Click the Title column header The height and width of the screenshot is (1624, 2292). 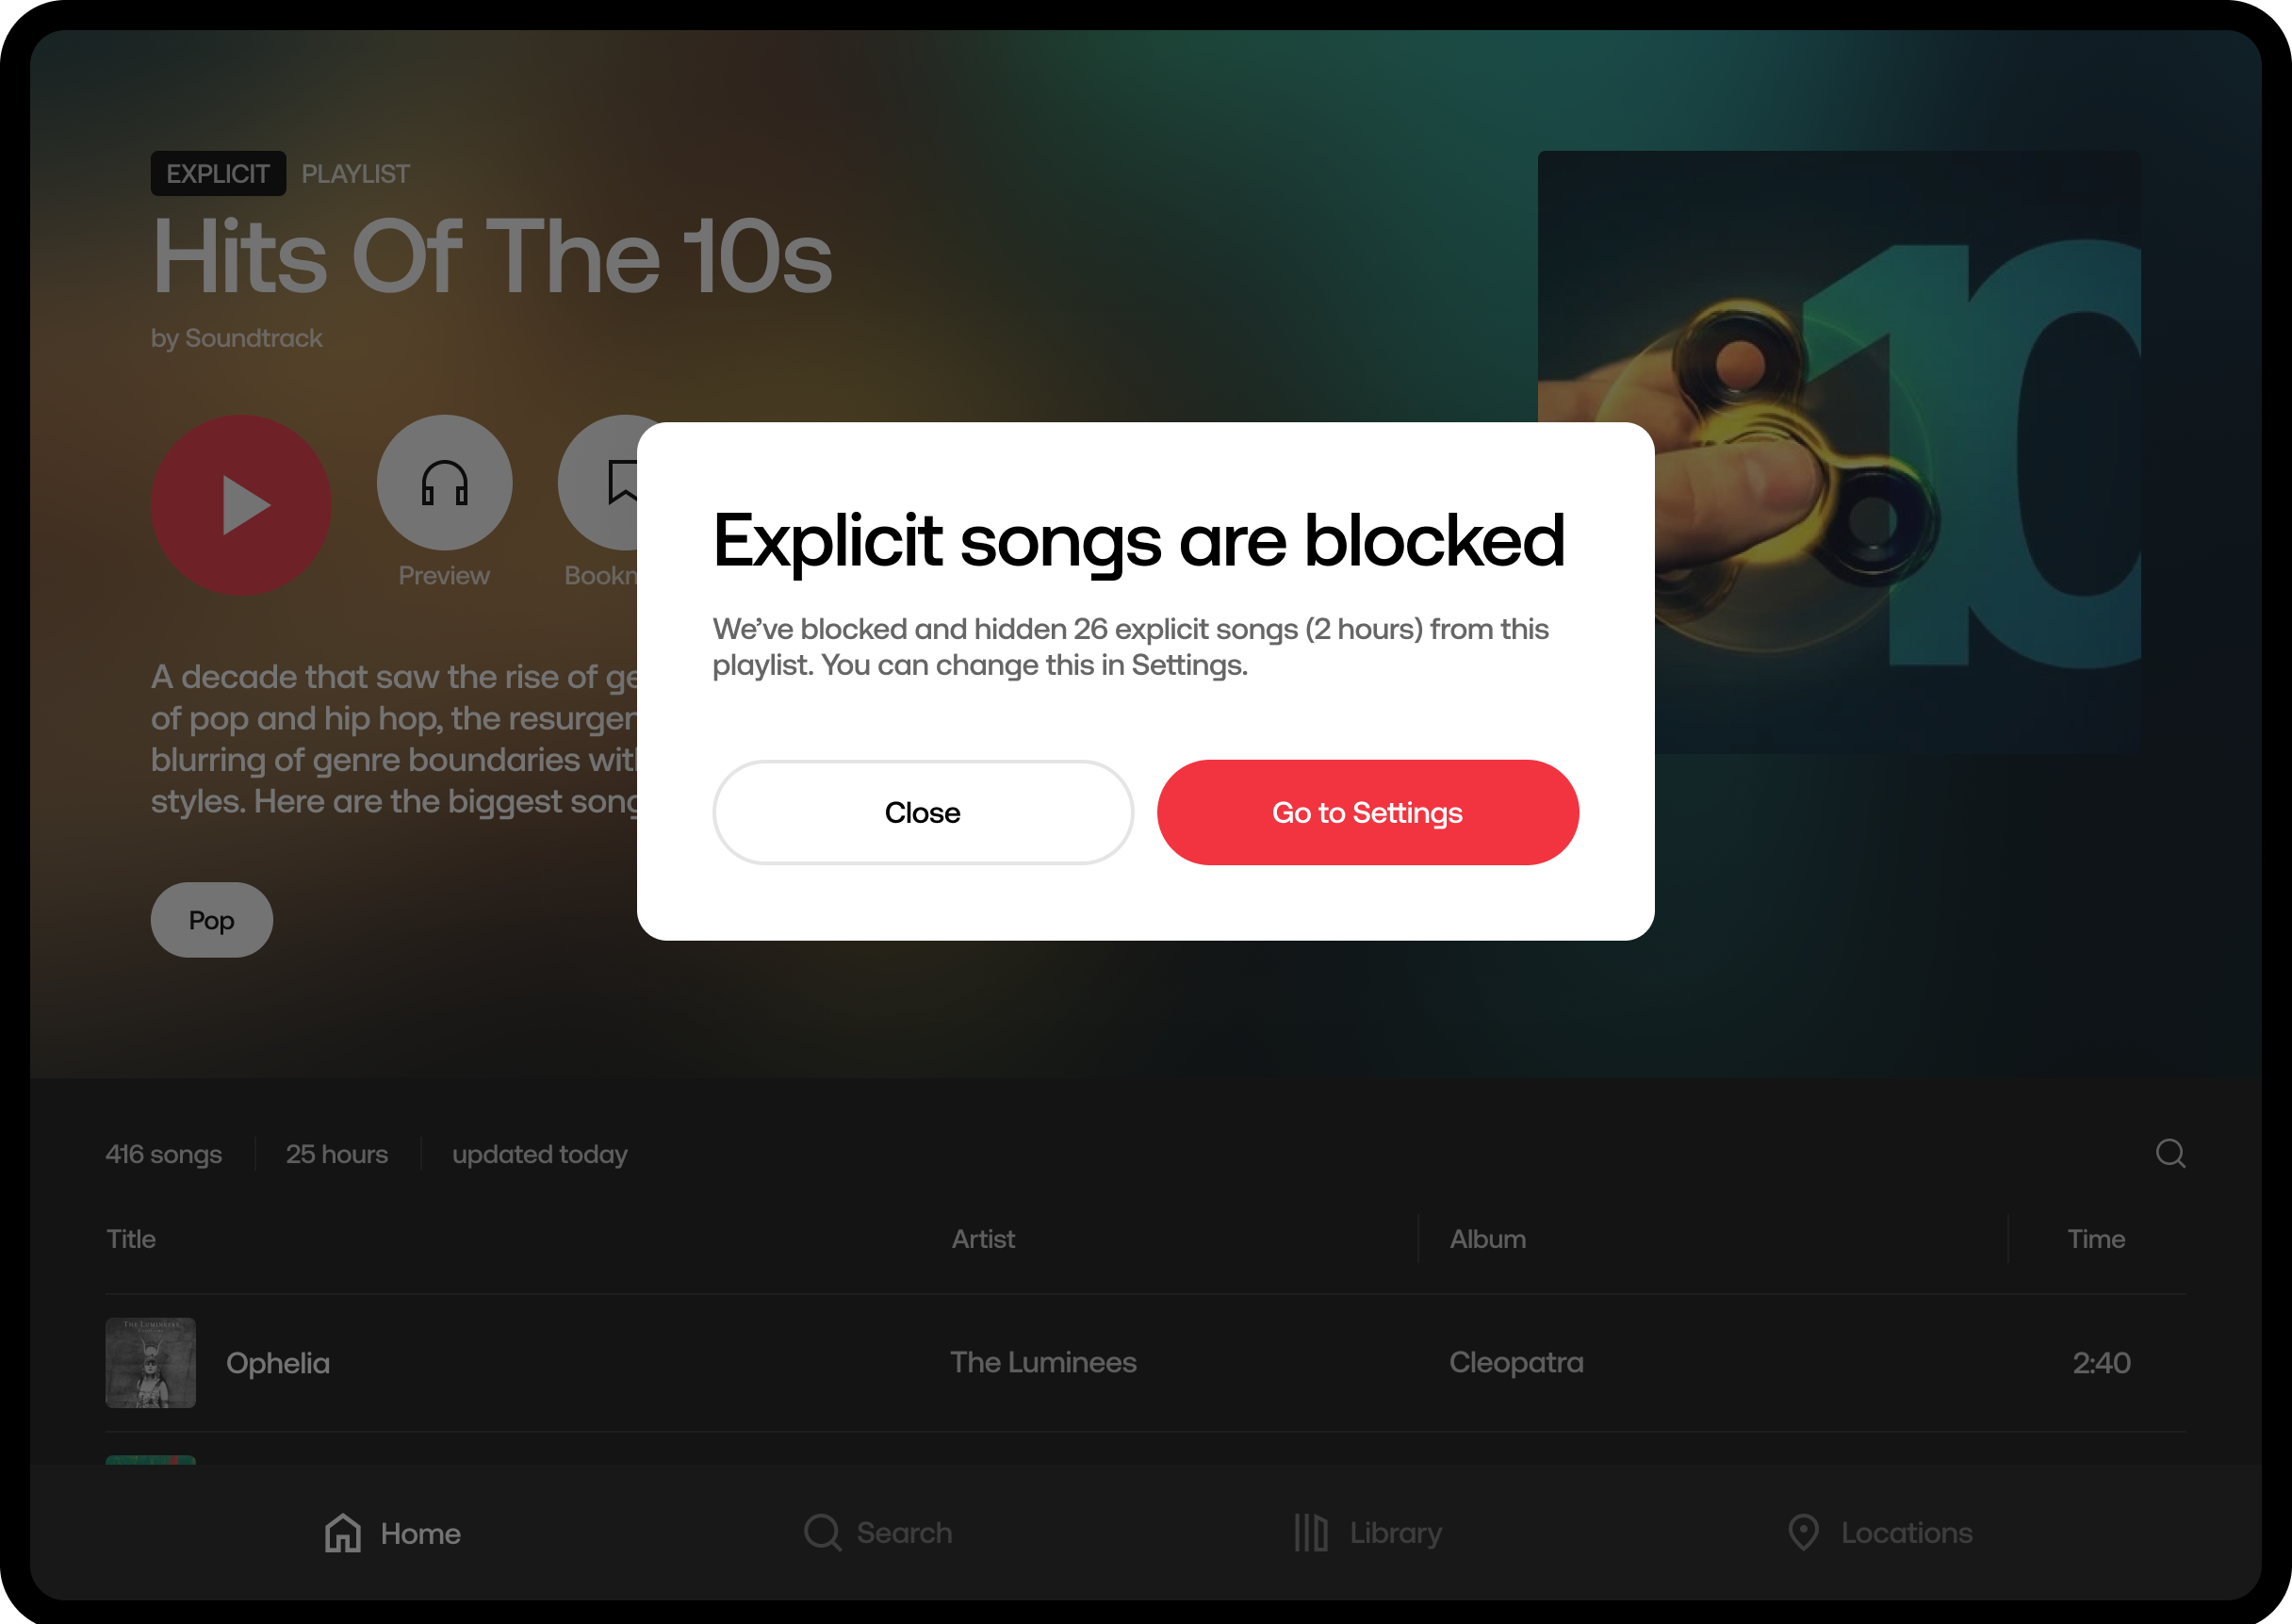[x=131, y=1239]
